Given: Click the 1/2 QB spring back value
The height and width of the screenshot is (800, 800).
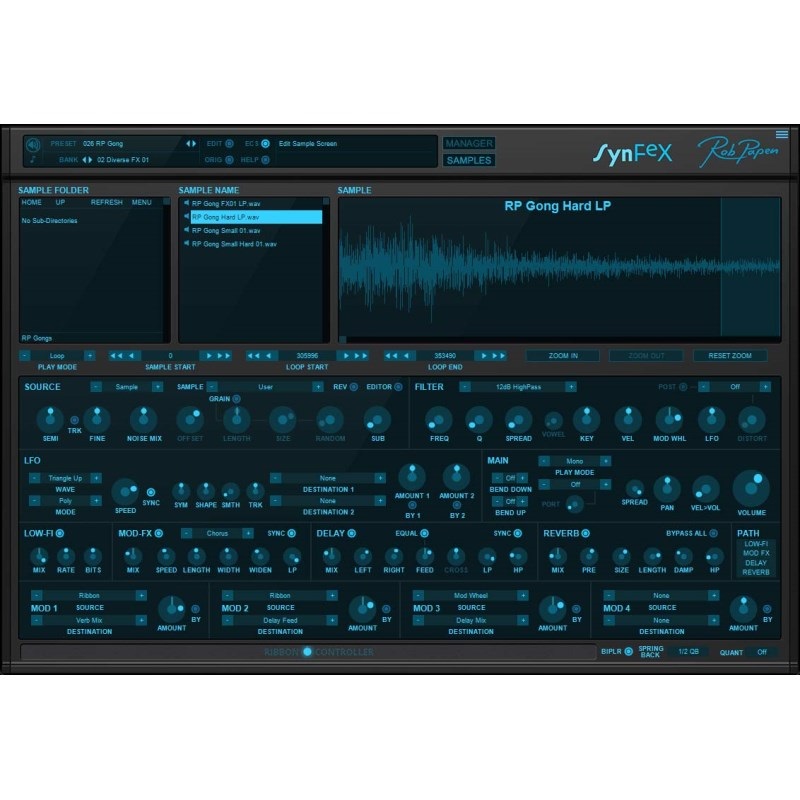Looking at the screenshot, I should click(688, 652).
